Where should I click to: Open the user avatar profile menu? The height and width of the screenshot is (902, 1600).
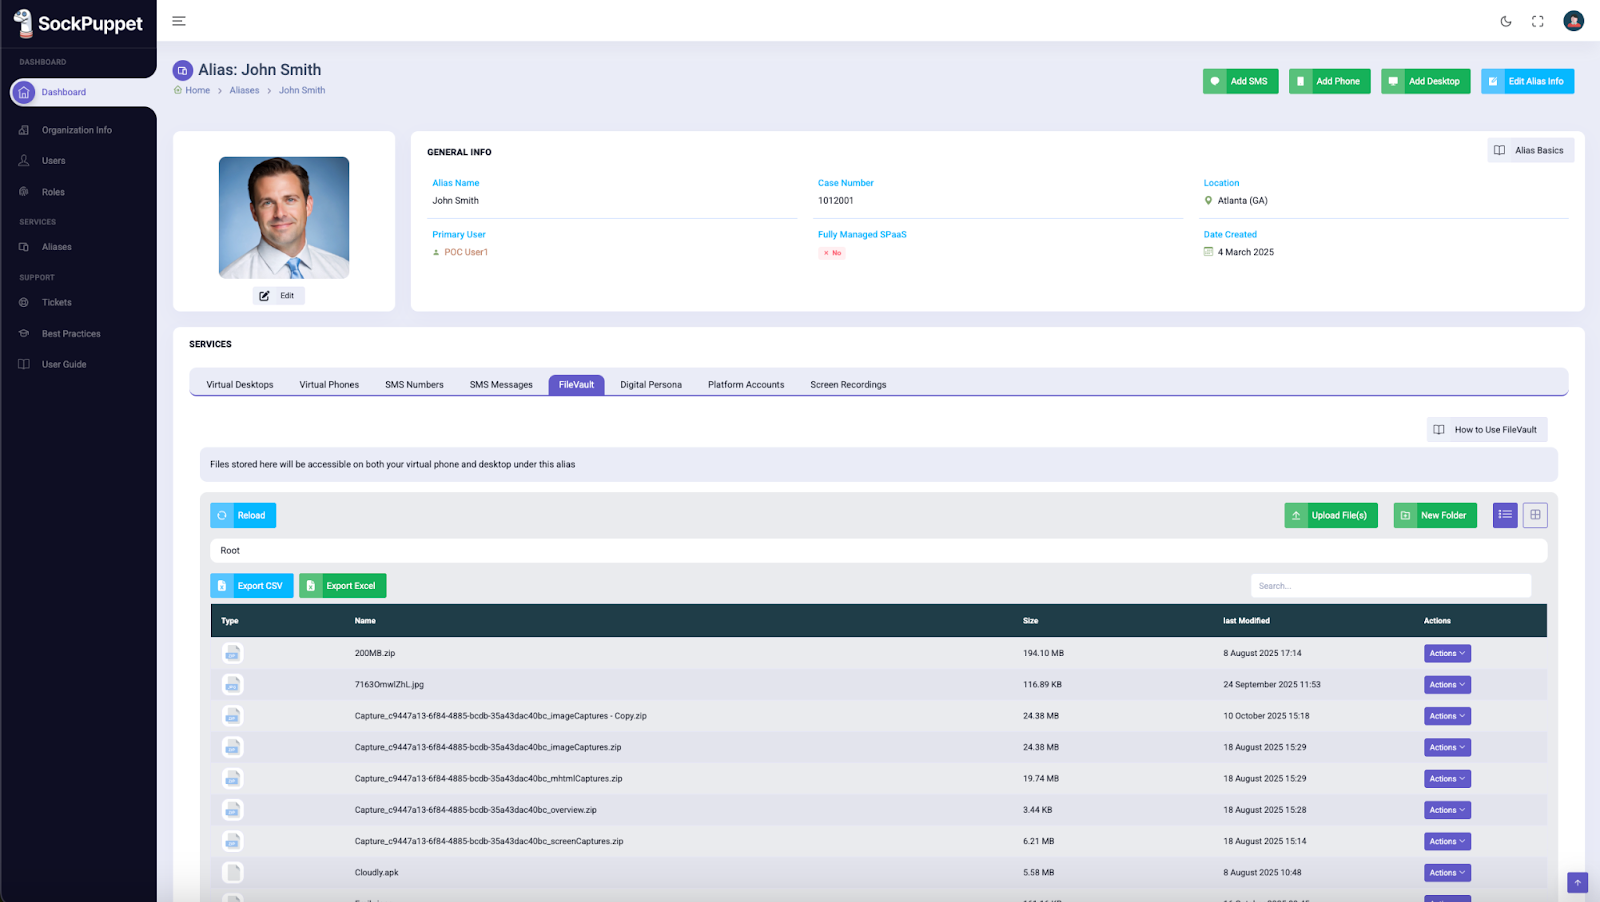tap(1573, 21)
